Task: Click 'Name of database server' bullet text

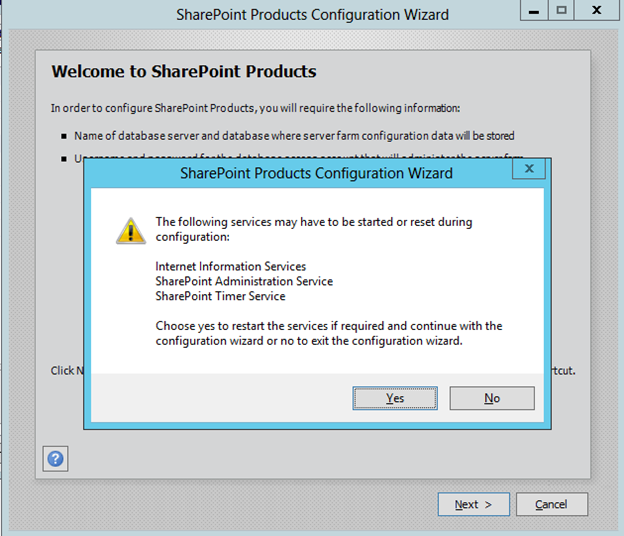Action: pyautogui.click(x=294, y=136)
